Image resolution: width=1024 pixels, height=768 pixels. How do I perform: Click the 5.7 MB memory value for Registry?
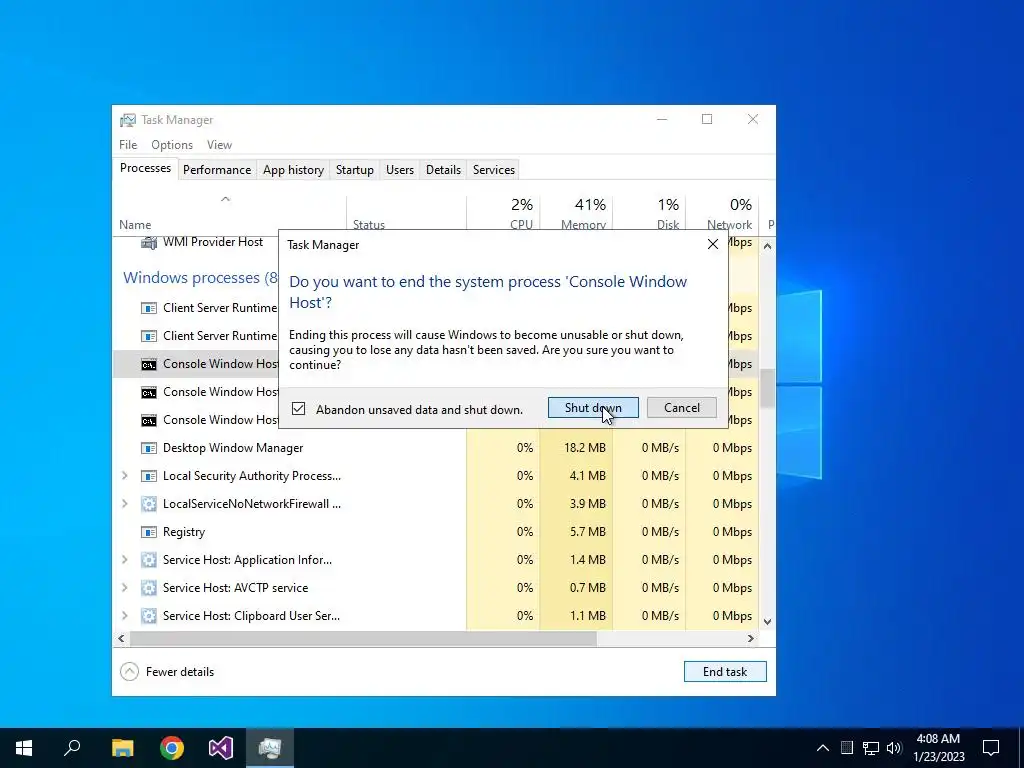587,532
